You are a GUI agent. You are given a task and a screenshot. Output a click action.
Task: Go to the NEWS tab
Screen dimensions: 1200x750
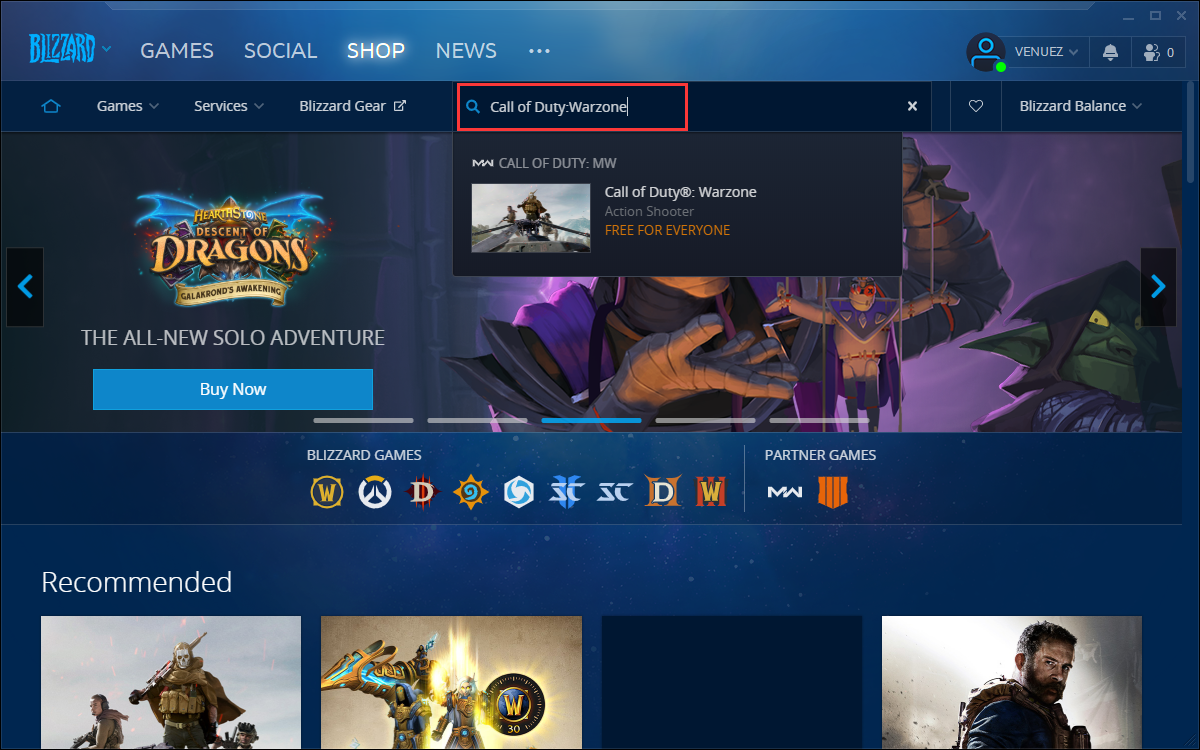point(466,50)
